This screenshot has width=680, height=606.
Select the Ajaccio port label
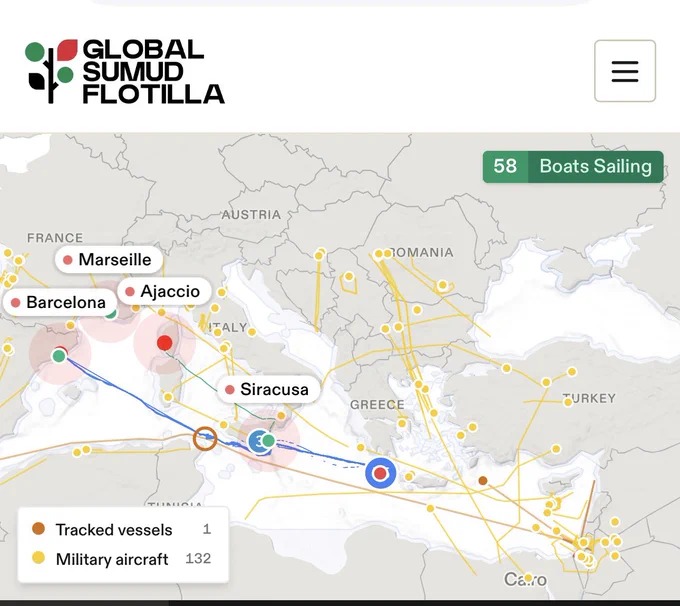coord(164,291)
